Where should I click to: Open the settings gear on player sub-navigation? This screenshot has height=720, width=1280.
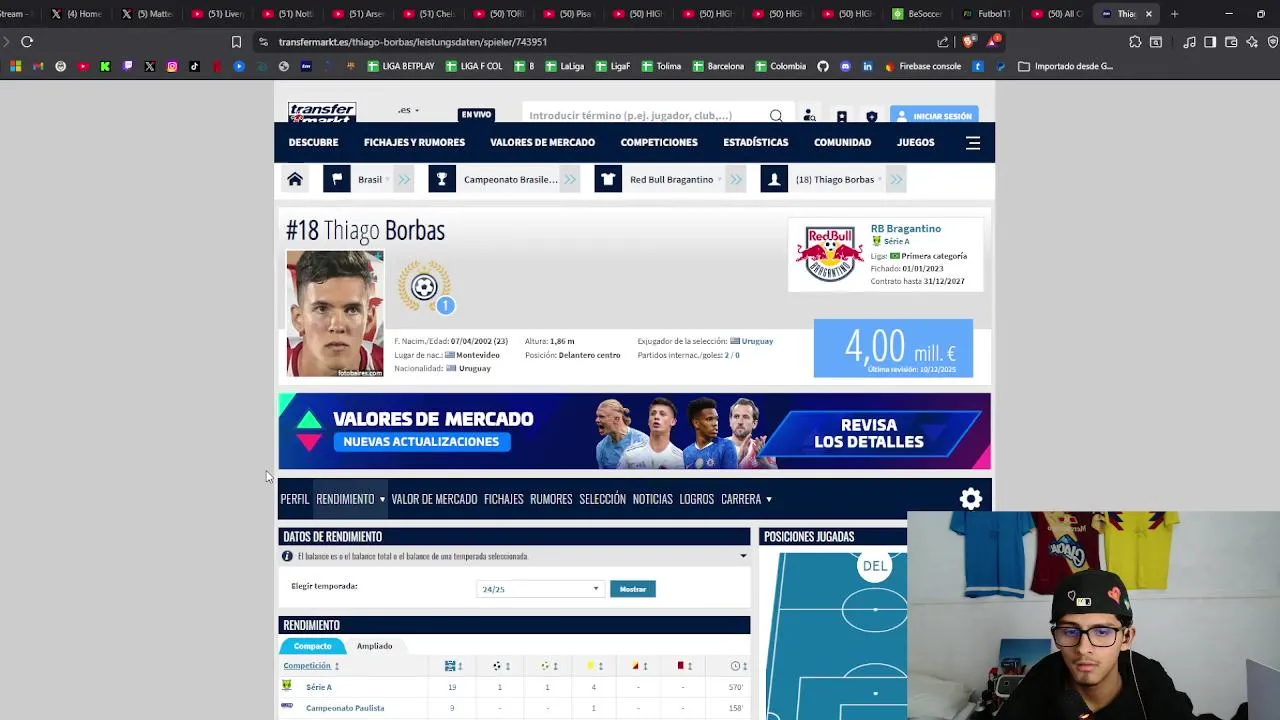[971, 499]
